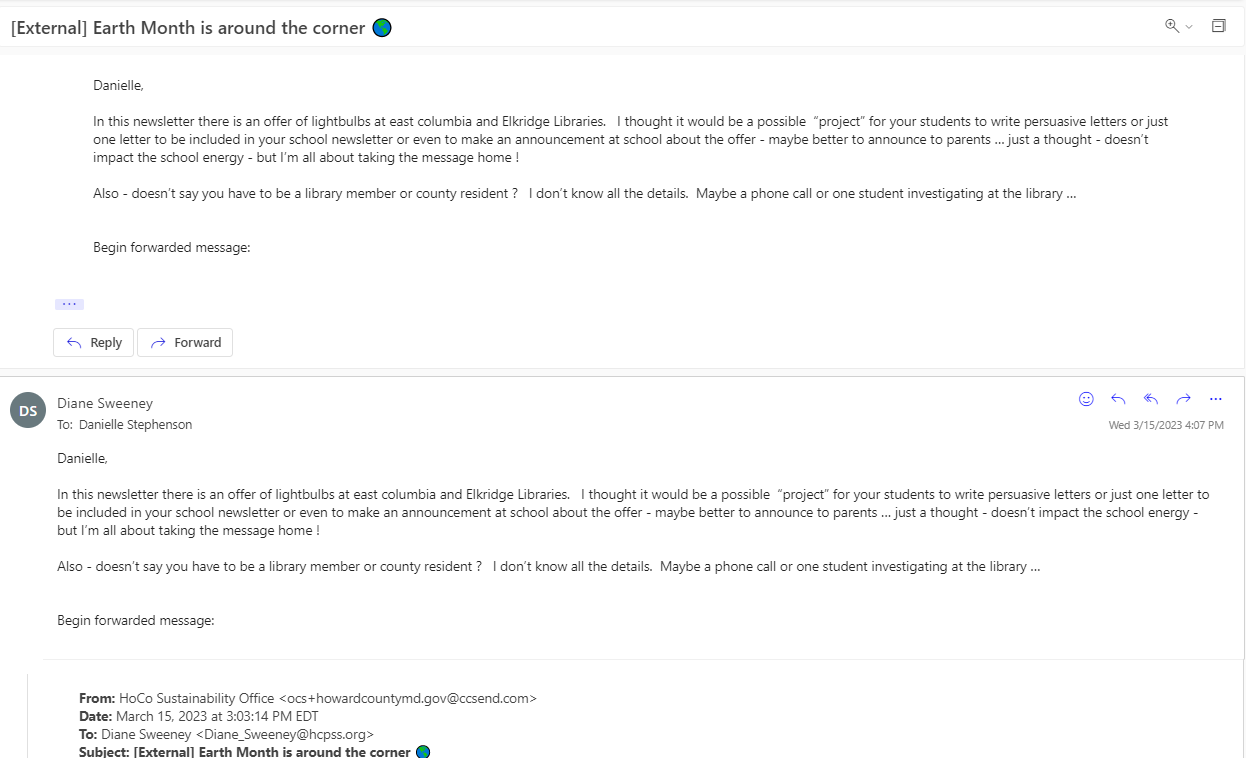
Task: Click the reply arrow icon in message header
Action: click(1119, 399)
